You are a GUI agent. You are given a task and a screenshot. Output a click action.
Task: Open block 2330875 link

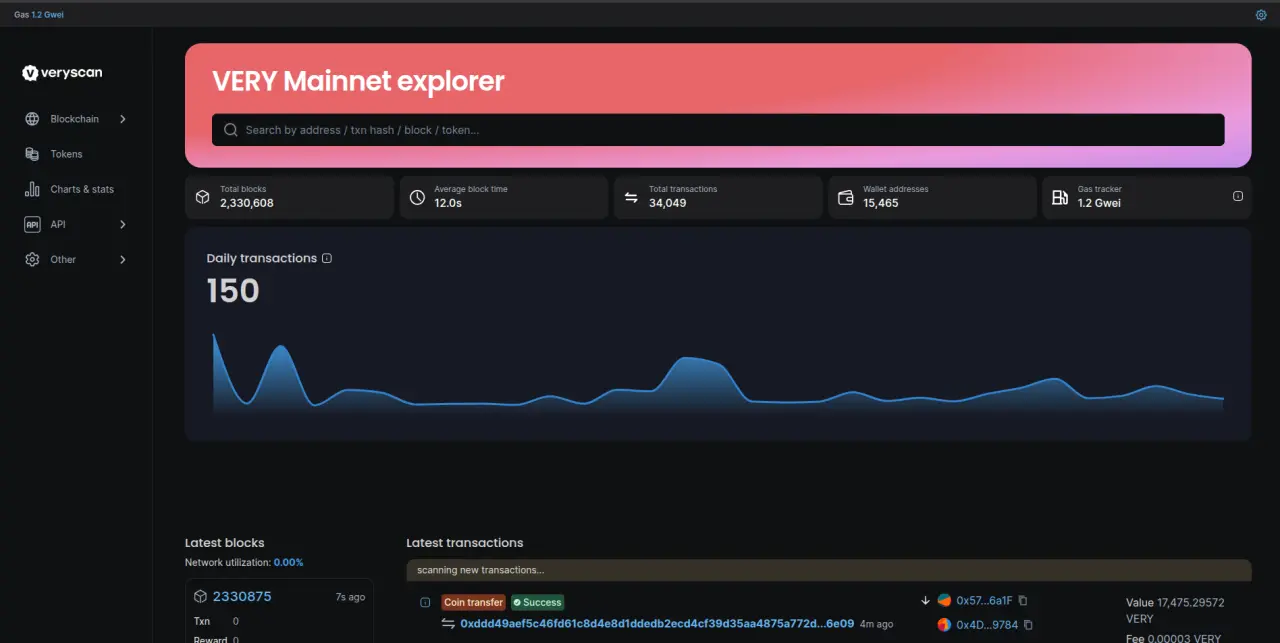(242, 596)
